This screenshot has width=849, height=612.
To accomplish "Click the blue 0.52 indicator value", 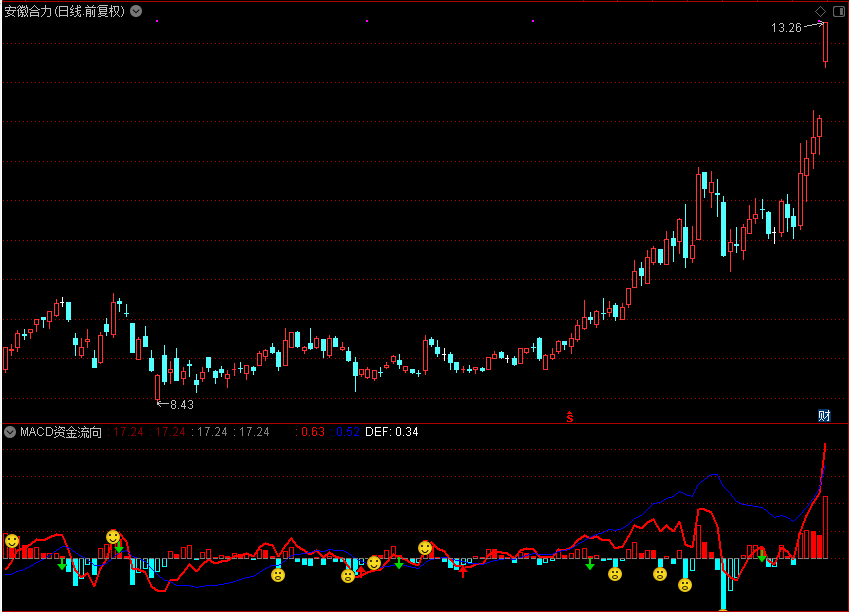I will [348, 432].
